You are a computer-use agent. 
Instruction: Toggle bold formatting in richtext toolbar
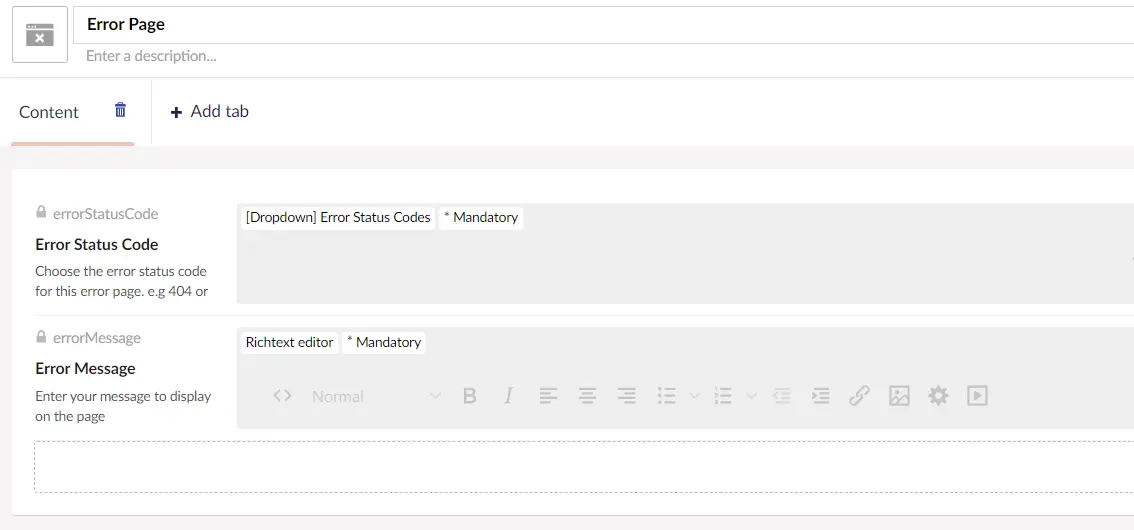[469, 396]
